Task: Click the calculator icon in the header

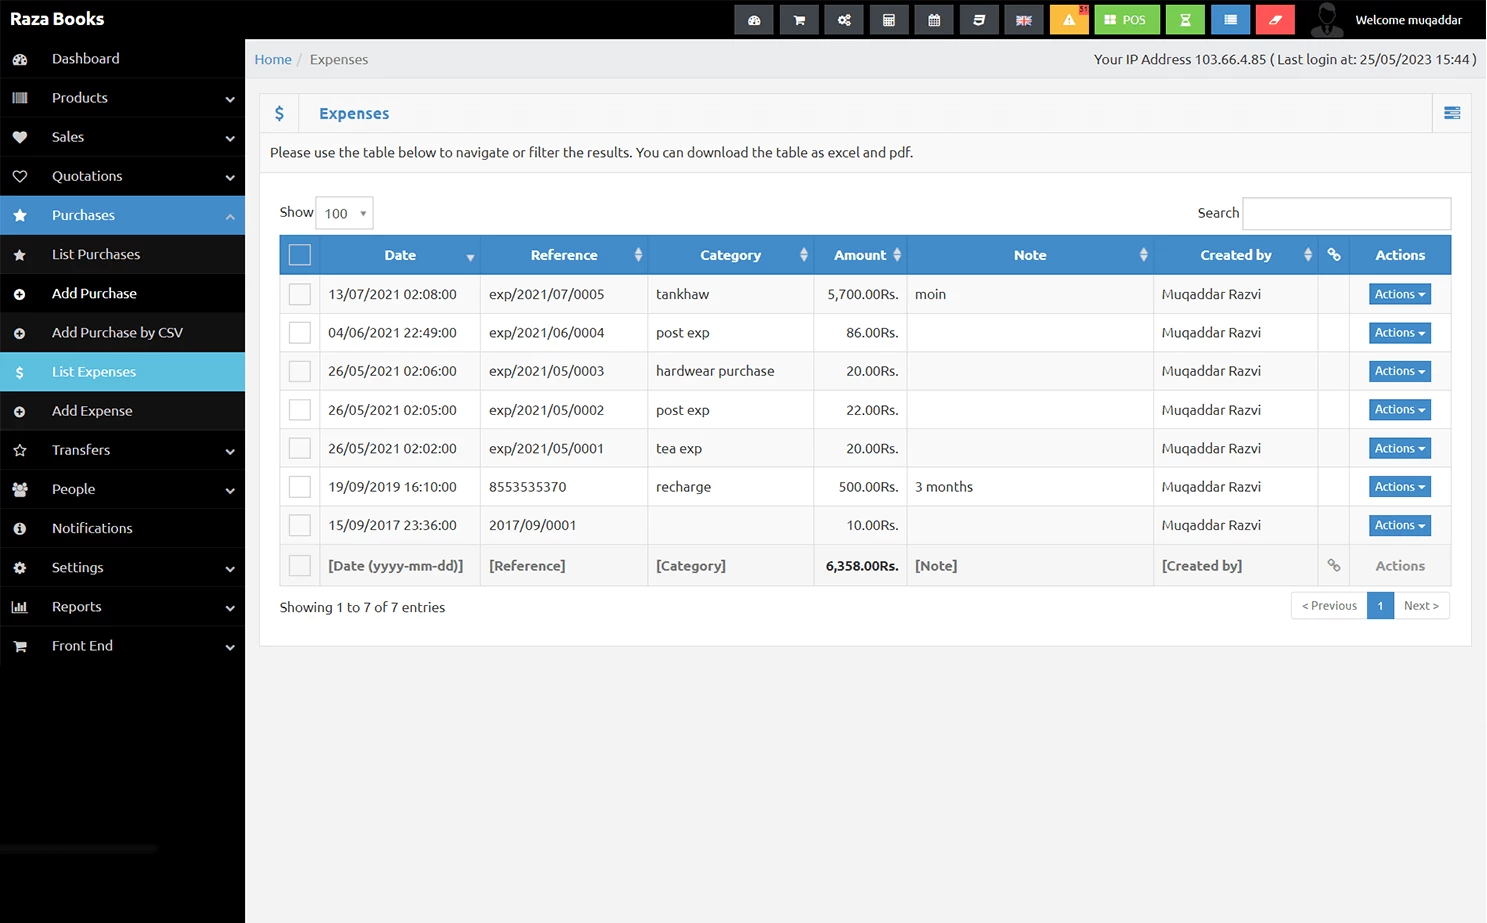Action: tap(889, 19)
